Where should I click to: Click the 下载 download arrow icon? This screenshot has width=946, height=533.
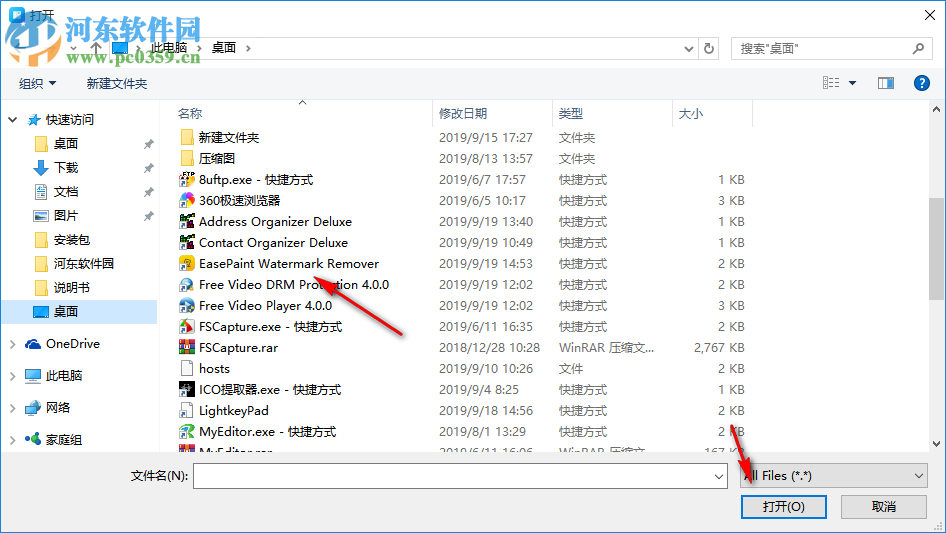tap(40, 168)
